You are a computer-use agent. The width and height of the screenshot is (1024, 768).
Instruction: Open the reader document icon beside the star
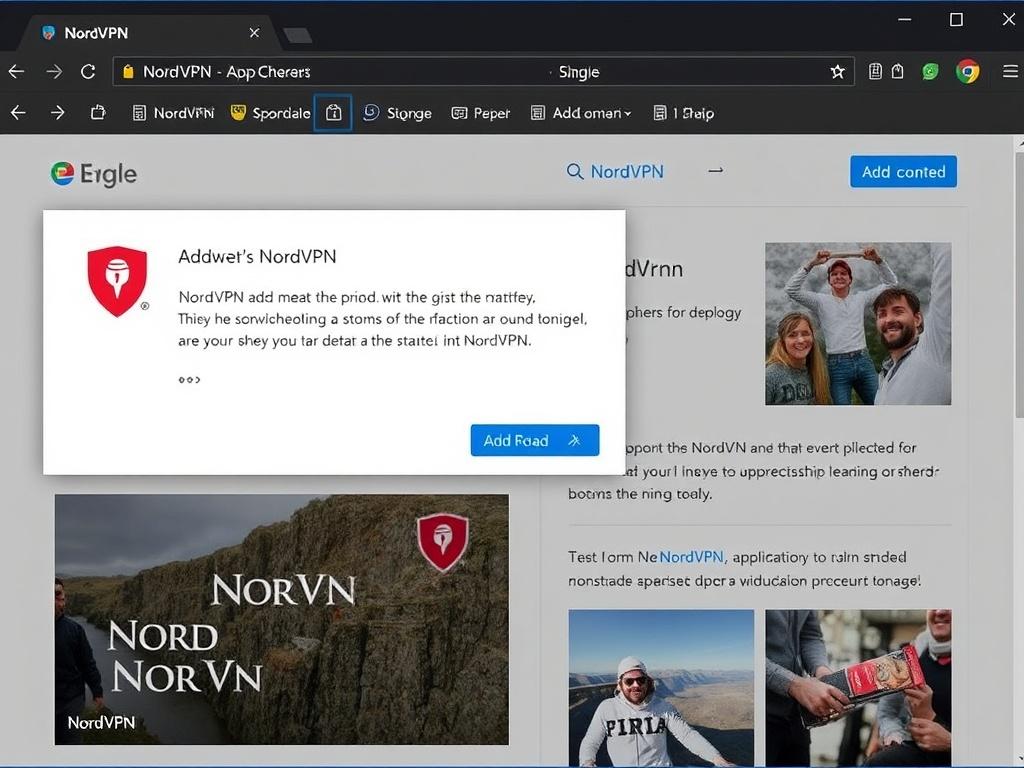[x=875, y=71]
